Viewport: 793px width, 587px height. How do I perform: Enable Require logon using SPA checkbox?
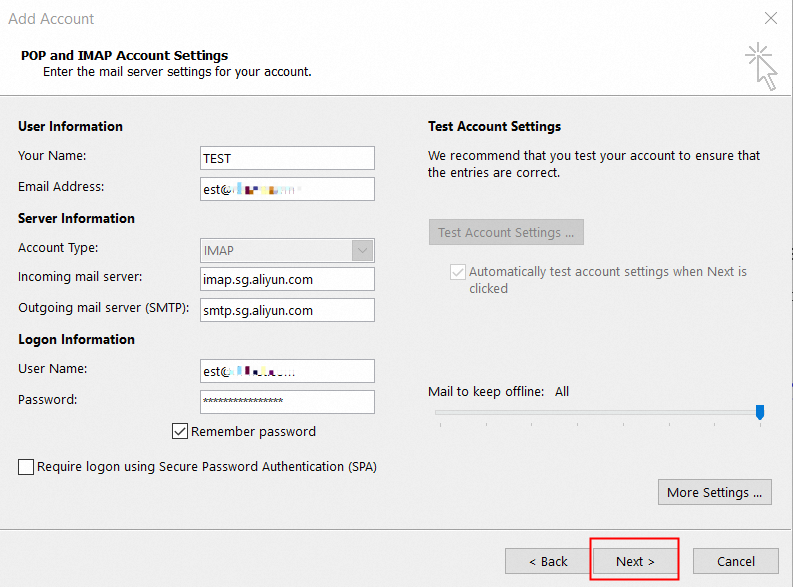tap(26, 467)
